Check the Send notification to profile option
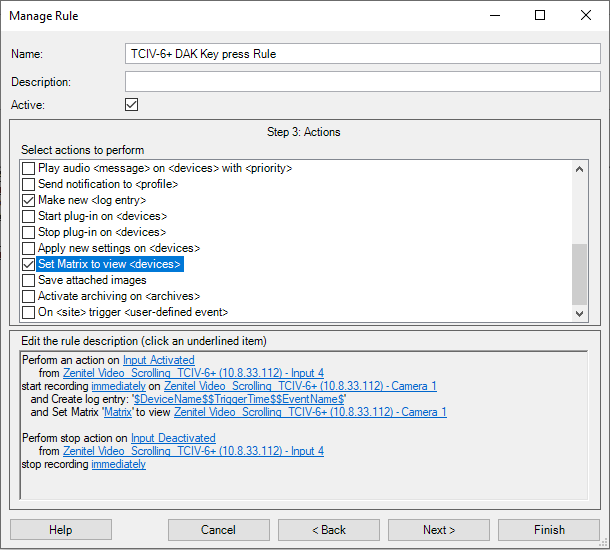This screenshot has width=610, height=550. (29, 184)
